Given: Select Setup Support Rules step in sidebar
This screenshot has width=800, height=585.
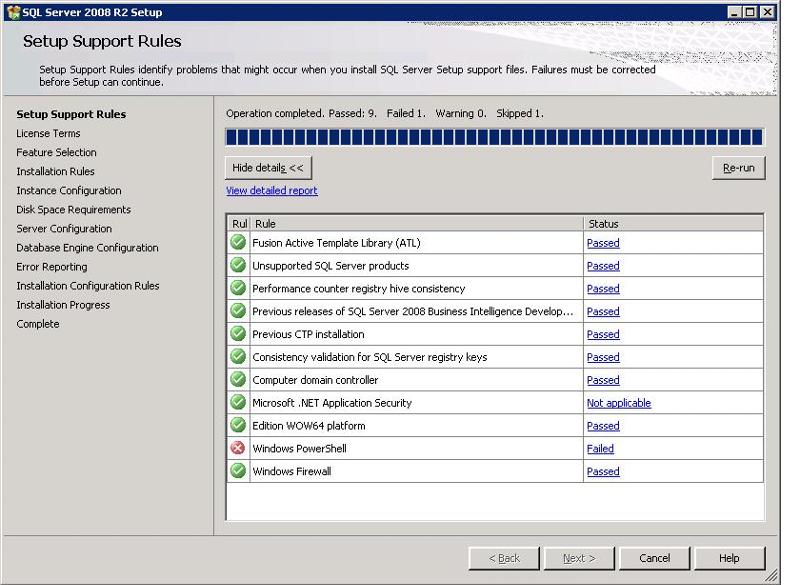Looking at the screenshot, I should [71, 114].
